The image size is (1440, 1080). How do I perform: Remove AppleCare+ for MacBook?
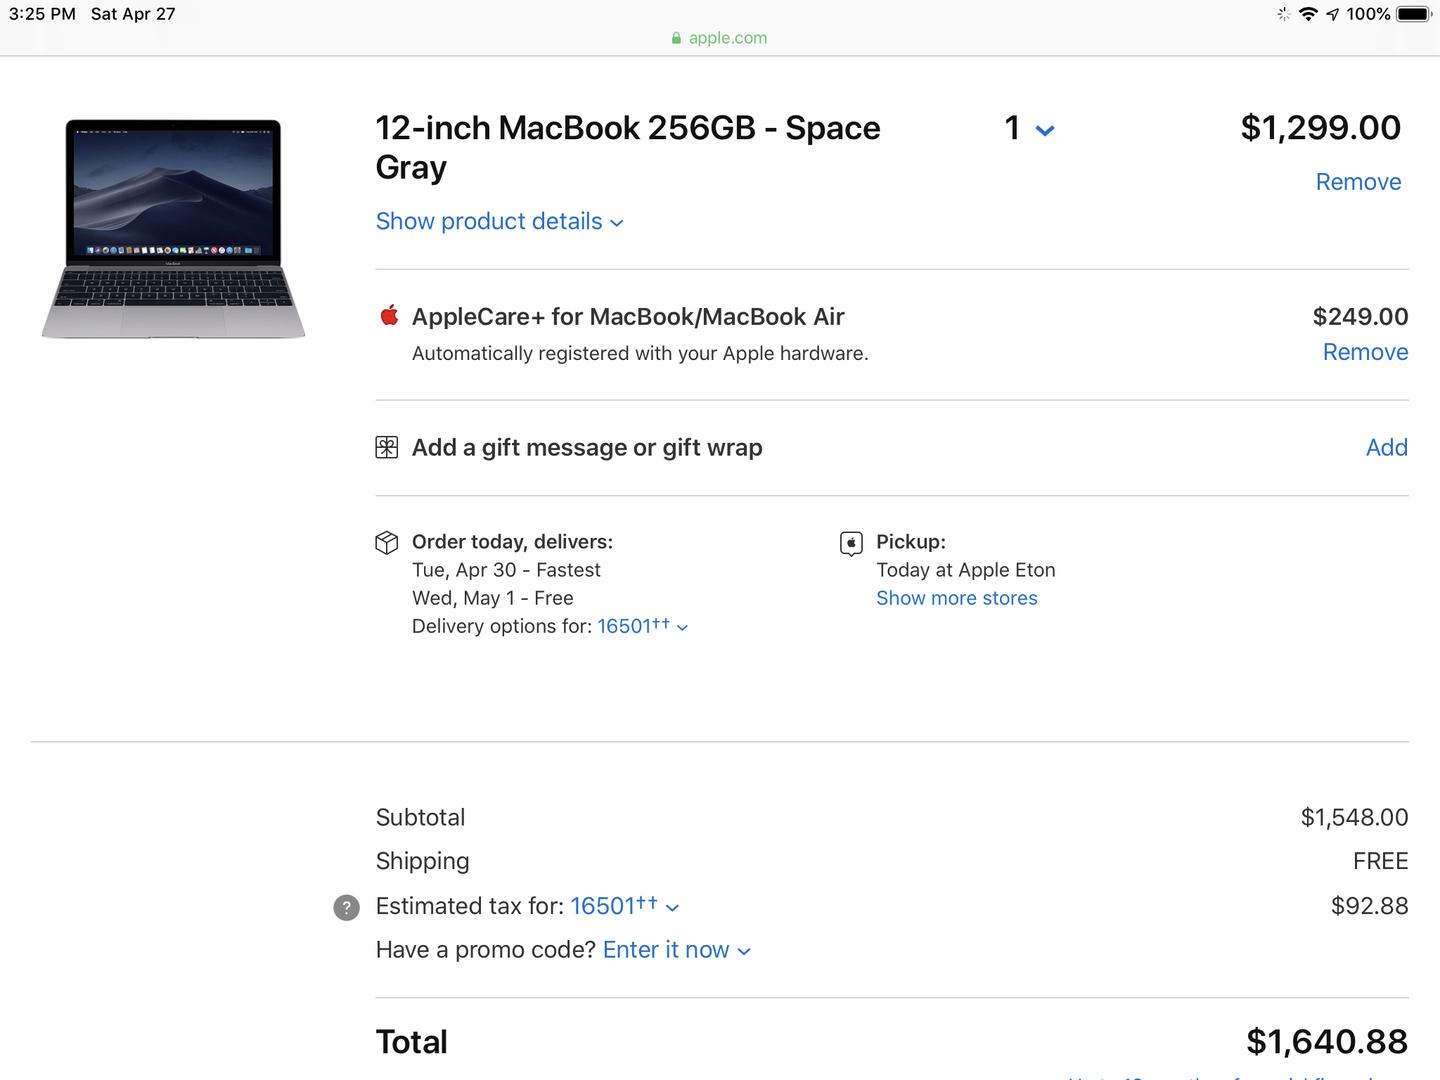pyautogui.click(x=1365, y=352)
